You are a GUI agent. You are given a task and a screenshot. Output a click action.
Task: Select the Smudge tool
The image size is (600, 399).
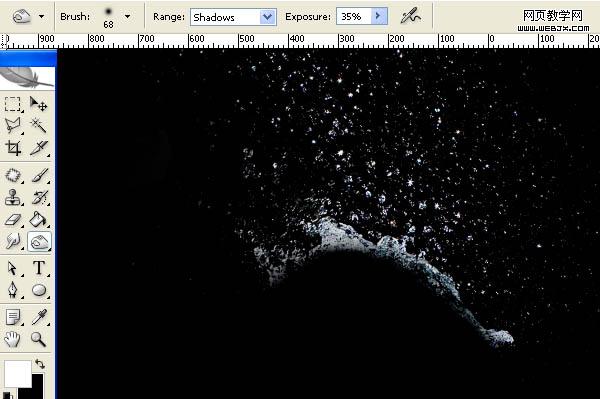coord(13,241)
